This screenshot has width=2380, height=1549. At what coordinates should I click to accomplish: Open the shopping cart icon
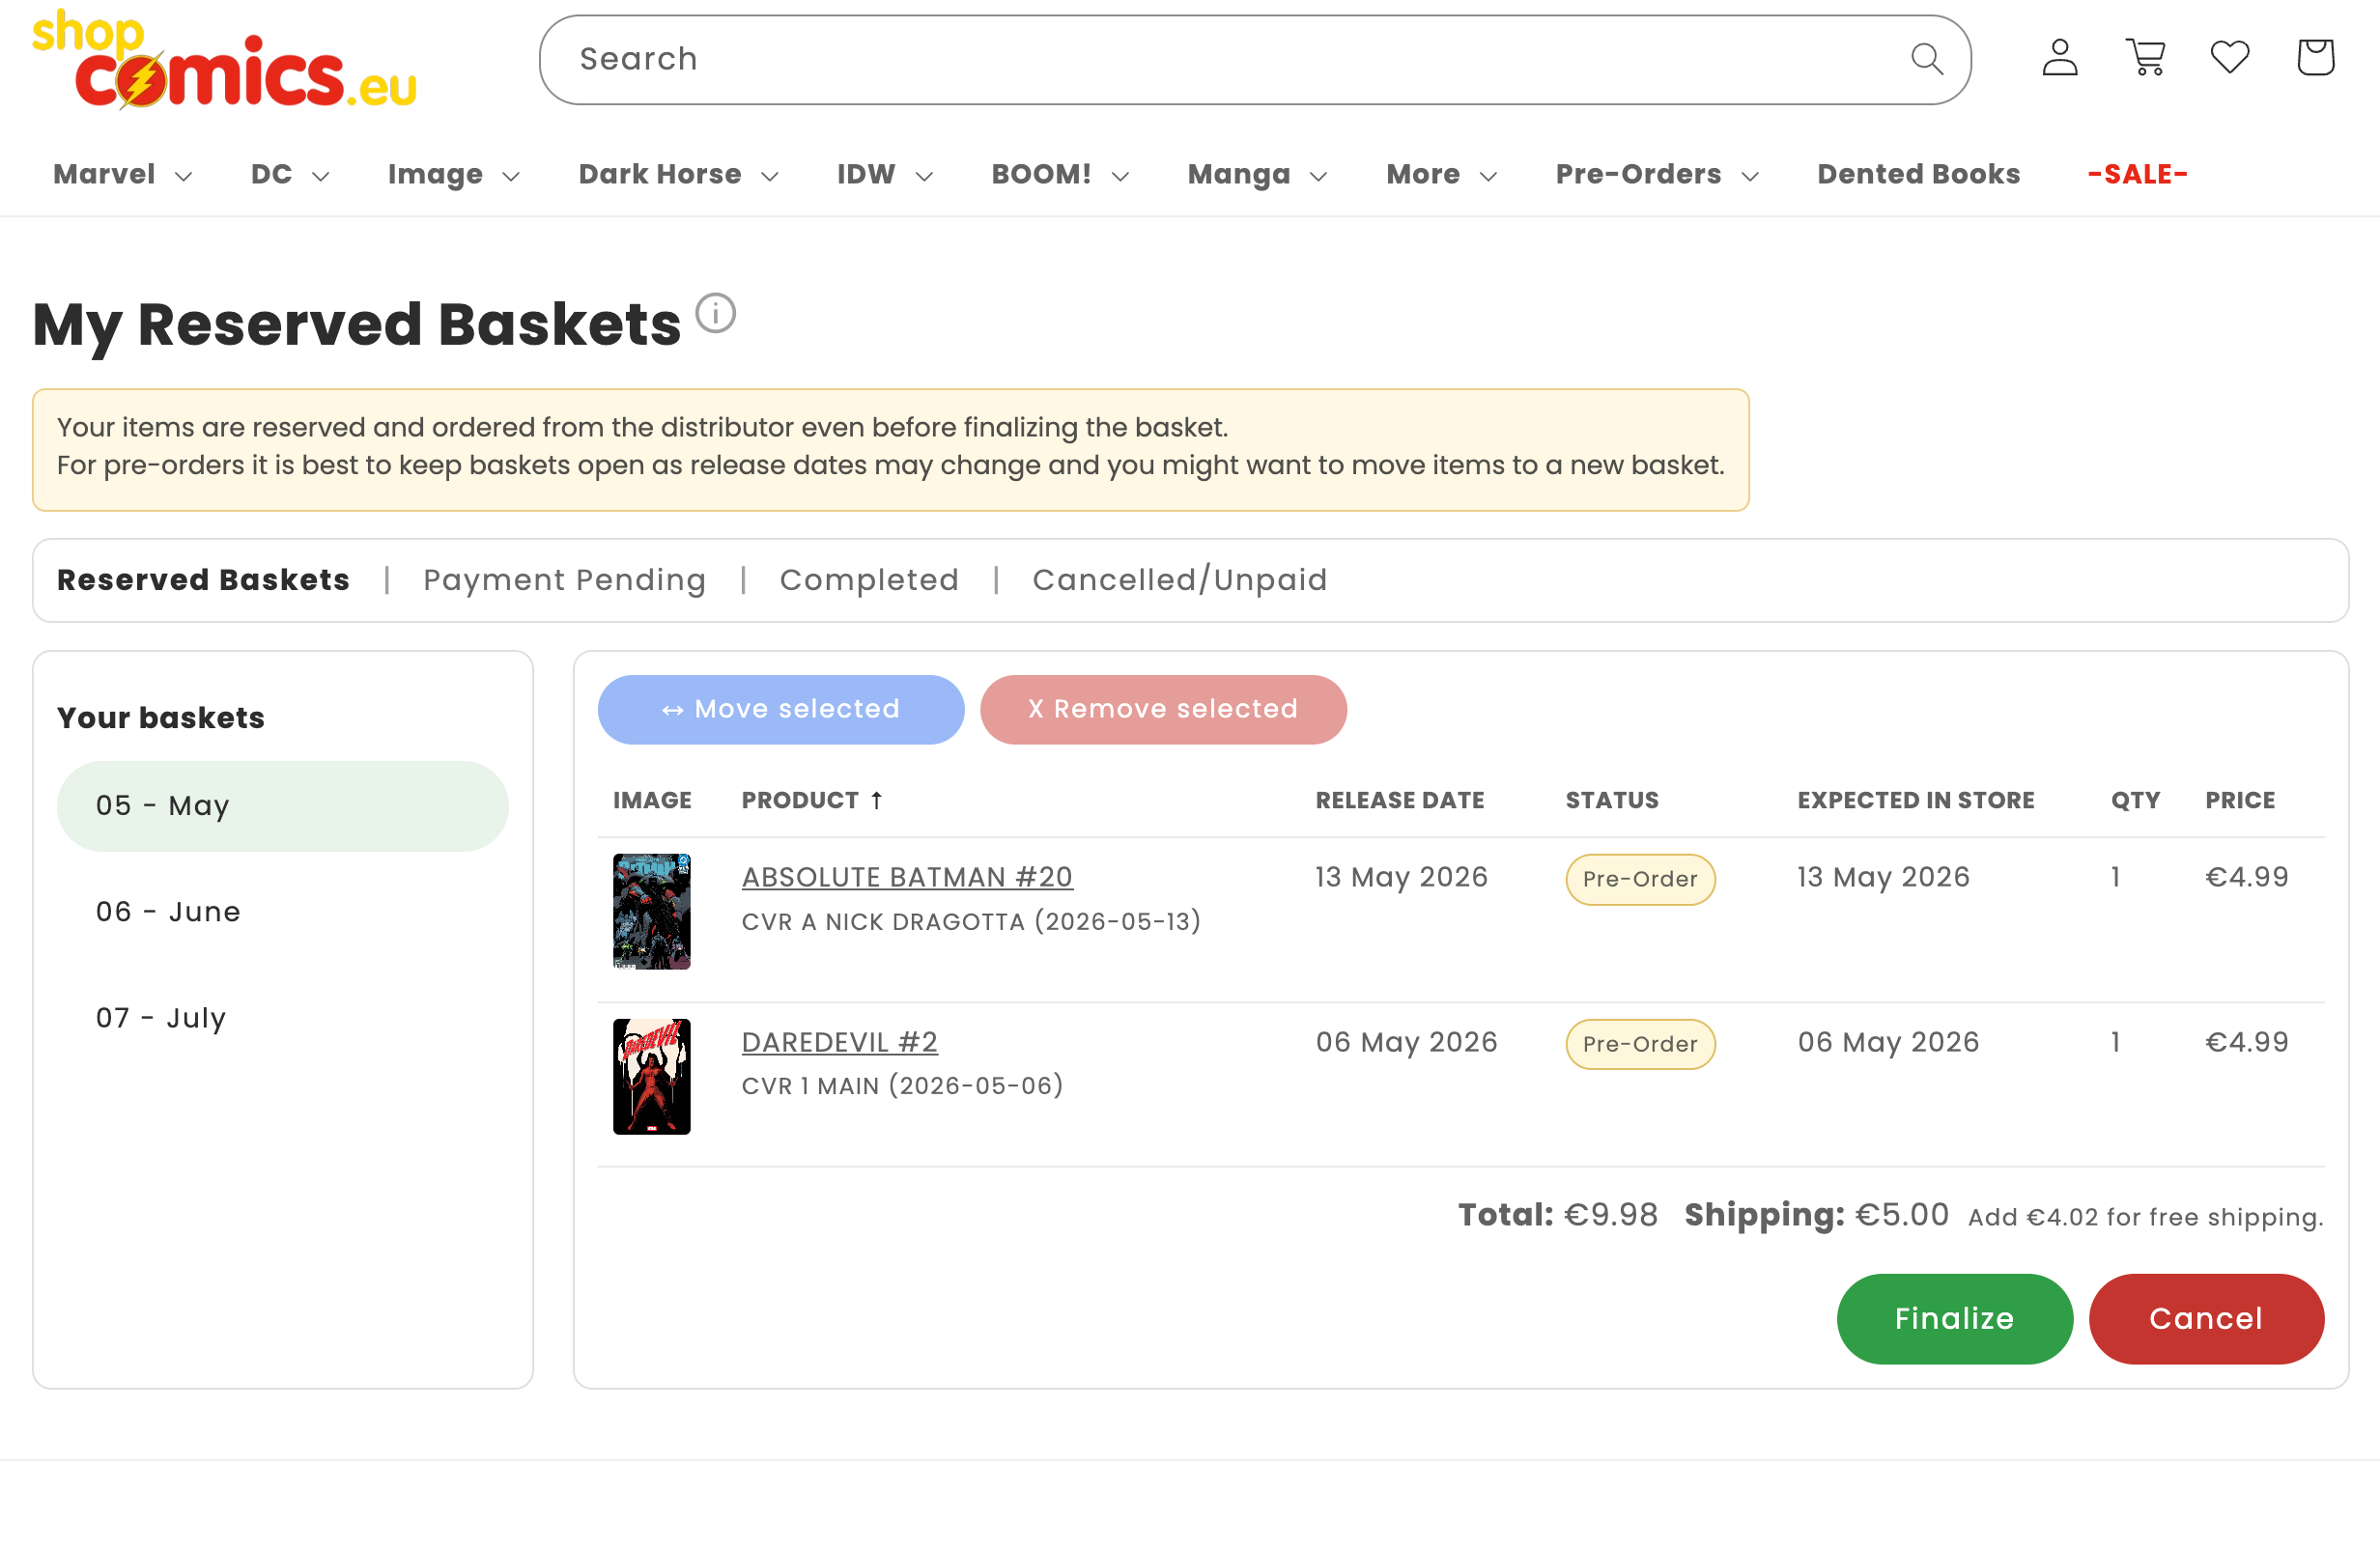[x=2145, y=58]
